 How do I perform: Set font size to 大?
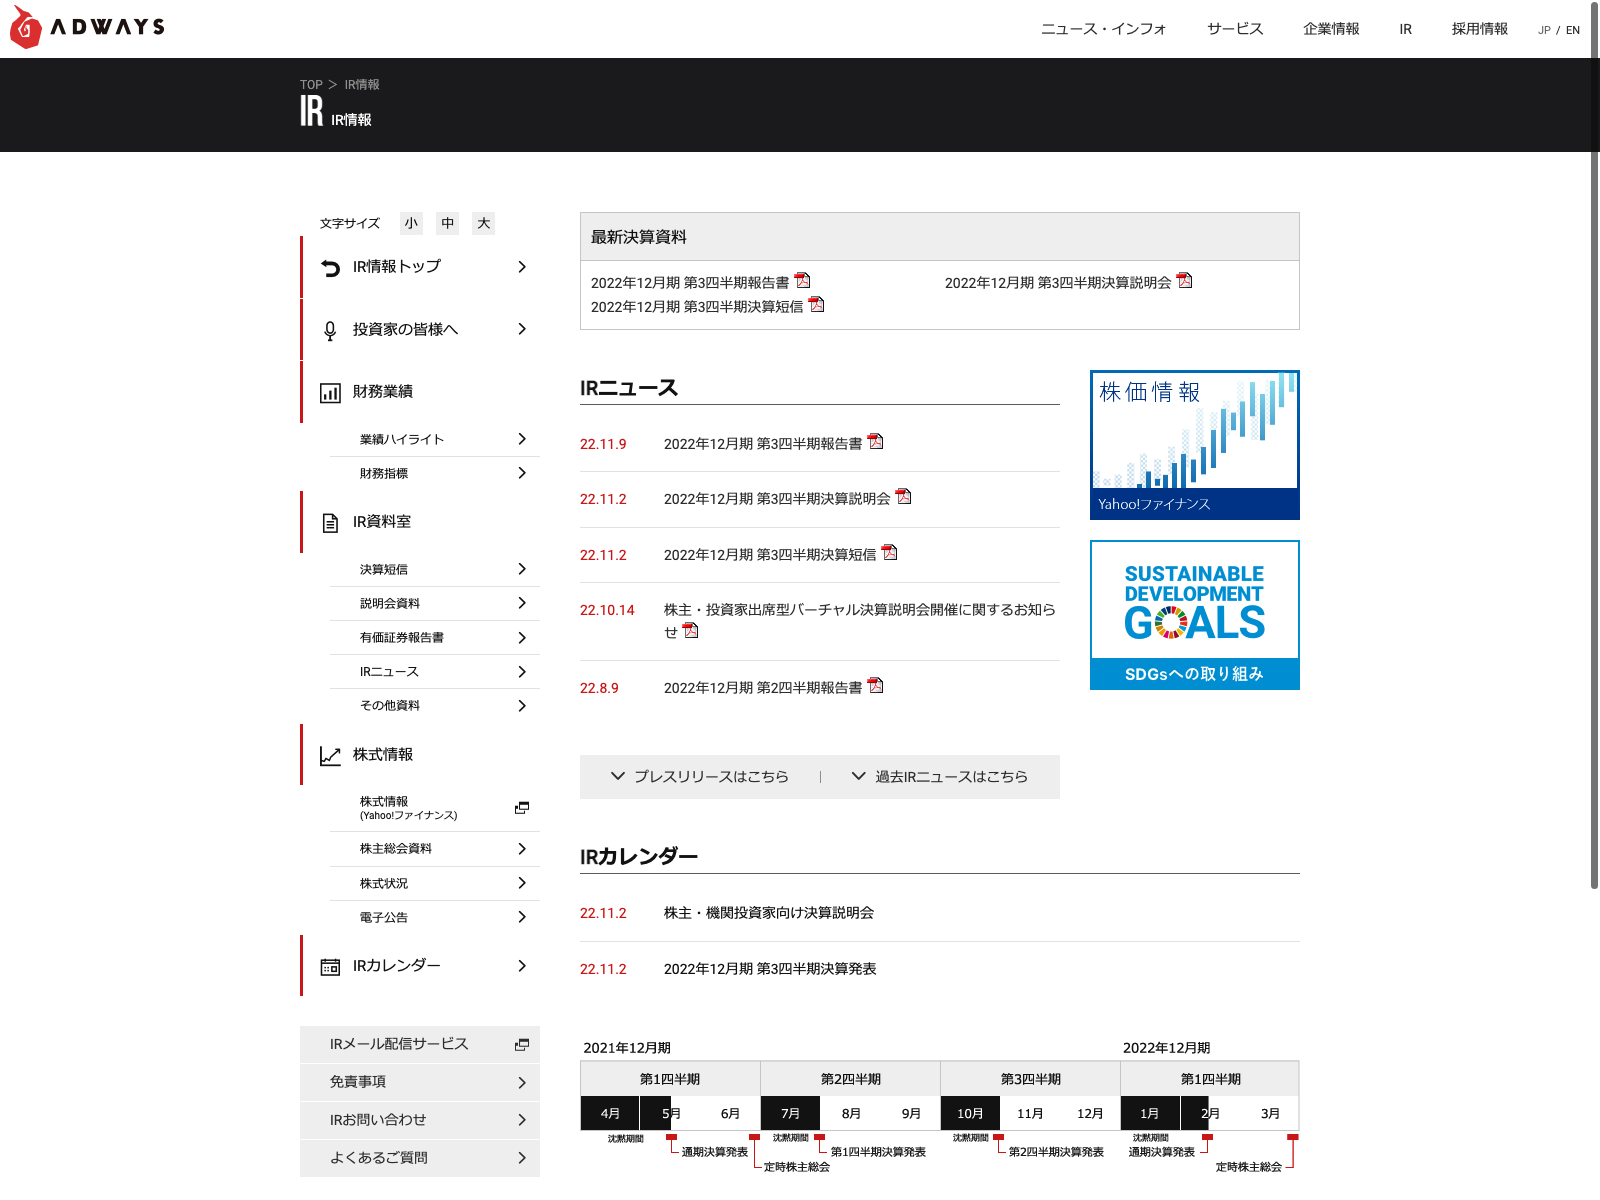coord(484,223)
